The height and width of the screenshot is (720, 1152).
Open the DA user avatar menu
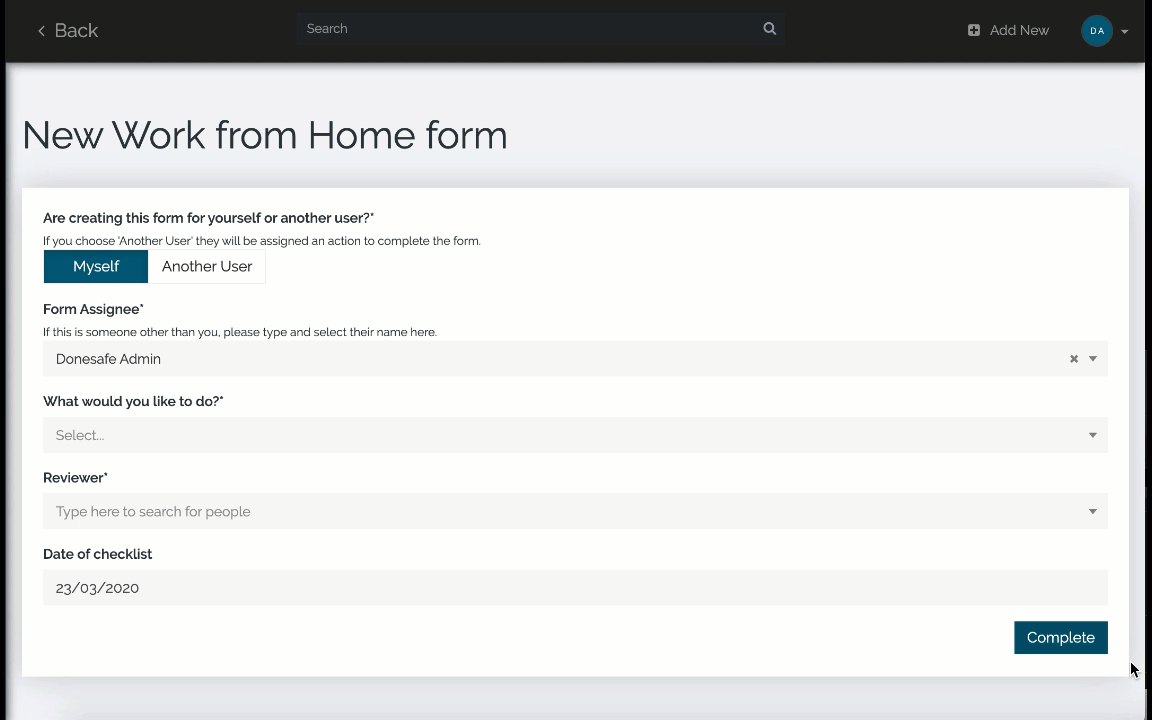[x=1097, y=31]
